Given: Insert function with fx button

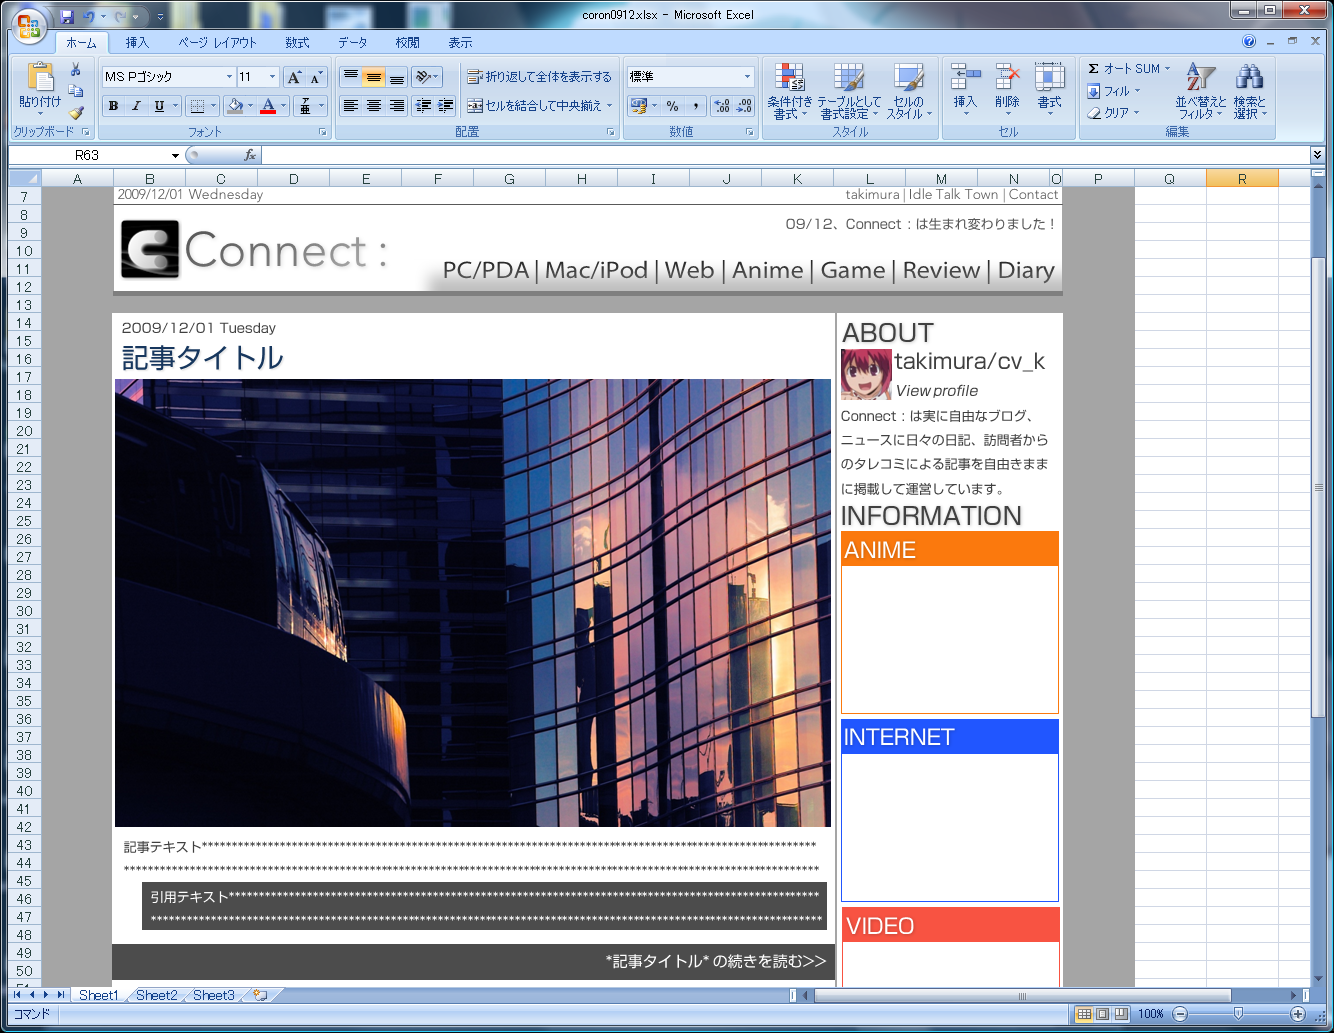Looking at the screenshot, I should point(250,155).
